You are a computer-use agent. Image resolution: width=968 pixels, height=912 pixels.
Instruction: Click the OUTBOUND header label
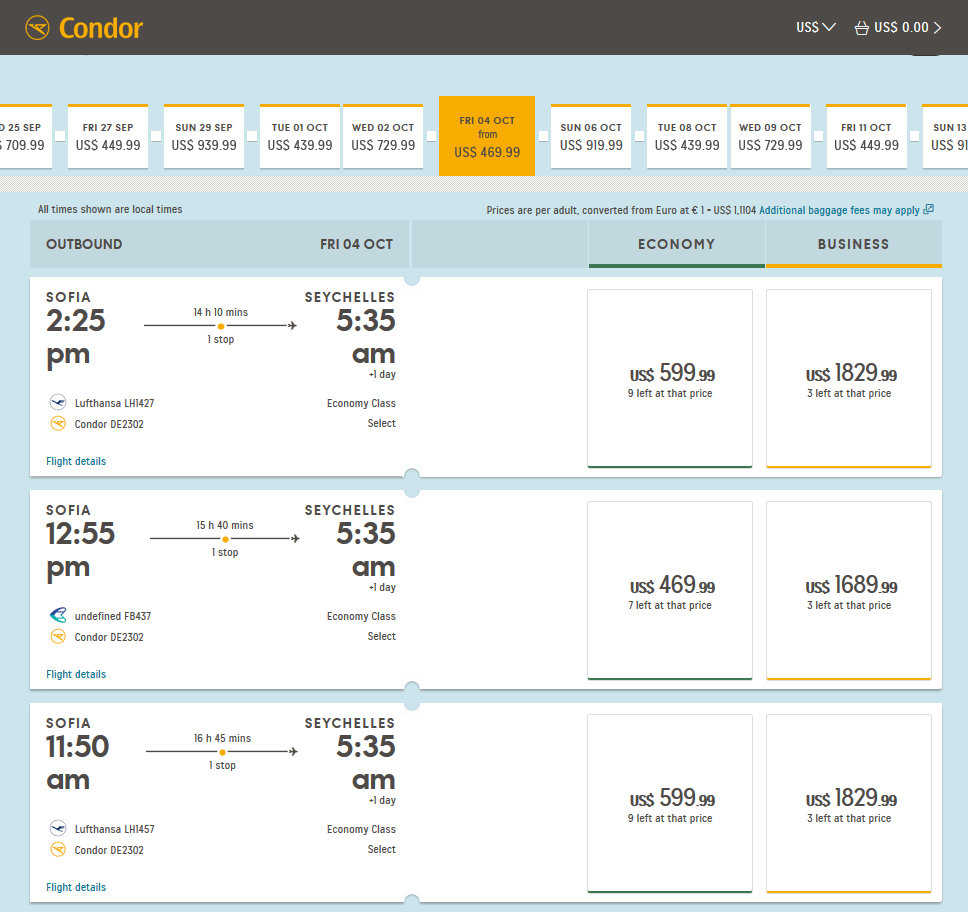coord(84,244)
